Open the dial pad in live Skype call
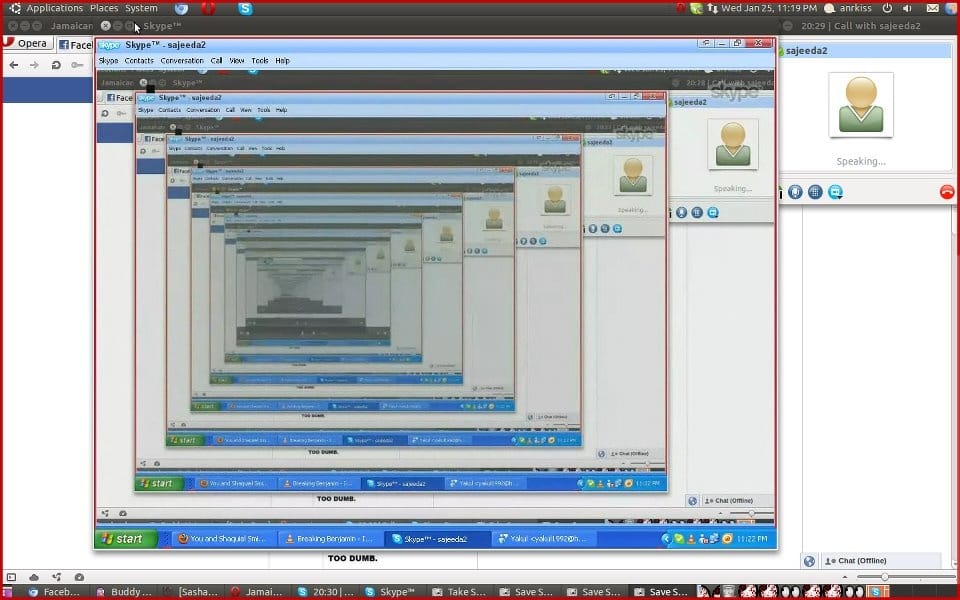The width and height of the screenshot is (960, 600). 815,192
